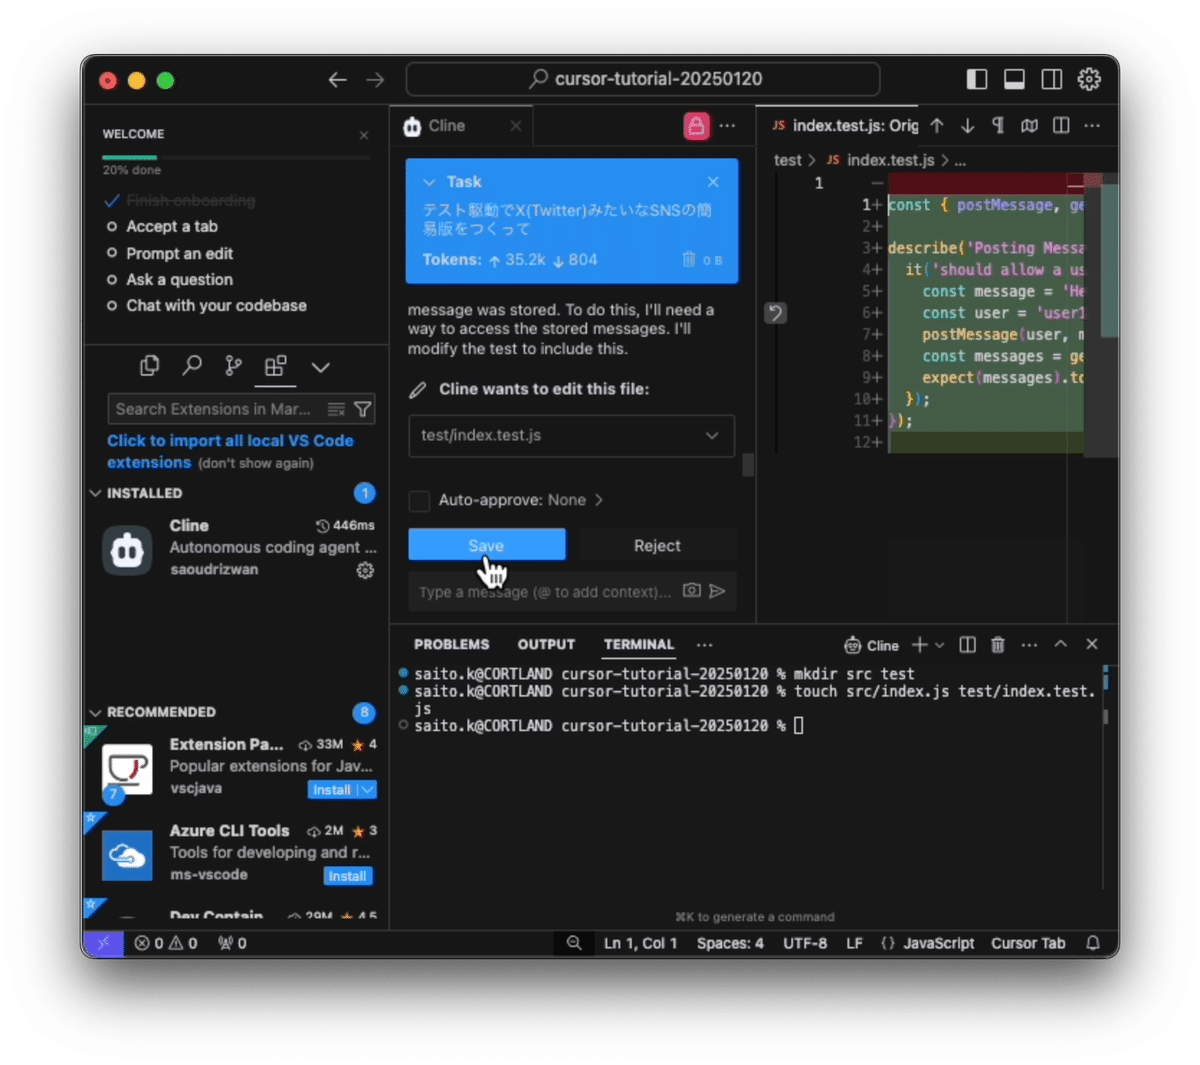Image resolution: width=1200 pixels, height=1065 pixels.
Task: Open Cline tab more actions menu
Action: coord(727,126)
